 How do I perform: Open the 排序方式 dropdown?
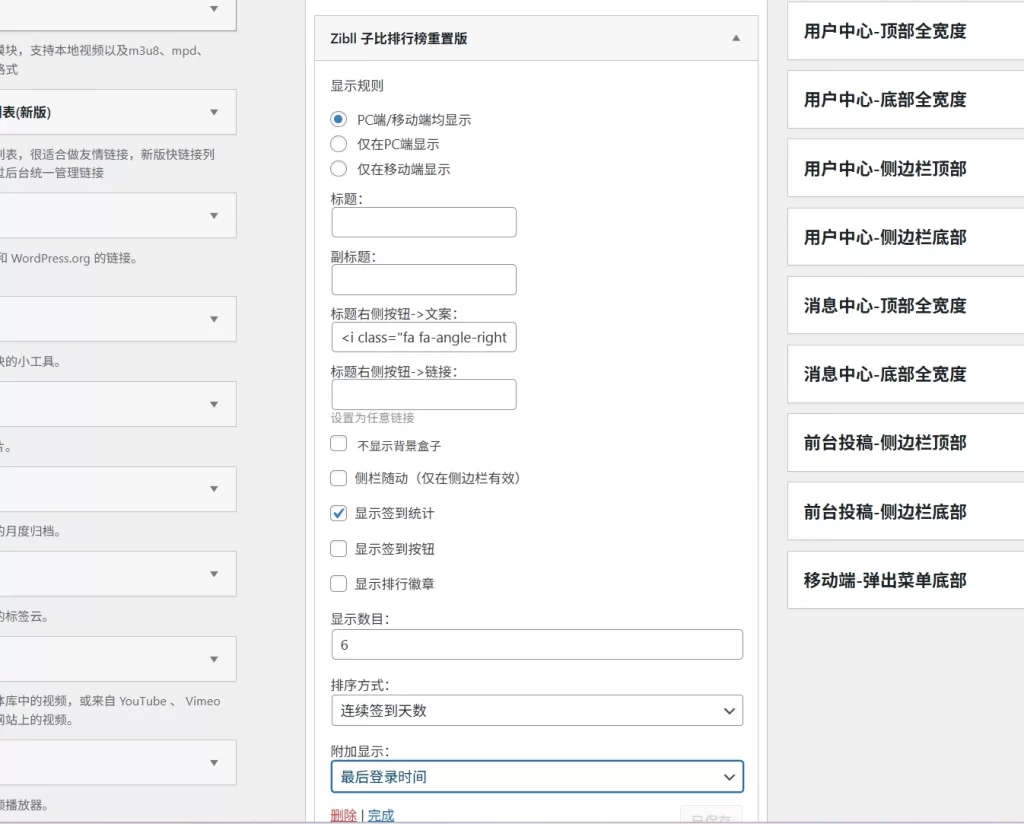[536, 710]
